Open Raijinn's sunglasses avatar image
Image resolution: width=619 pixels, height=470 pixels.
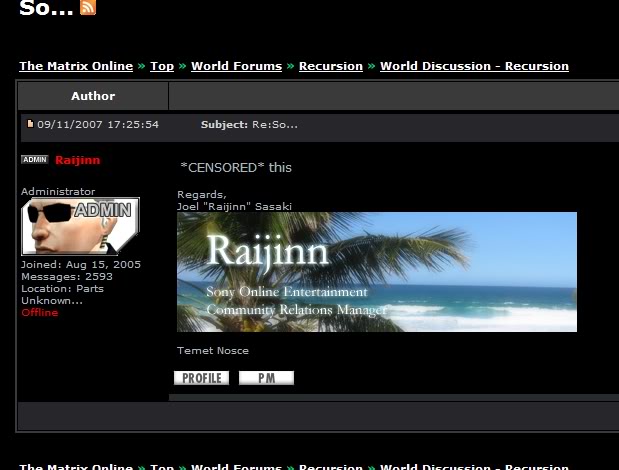(x=80, y=226)
